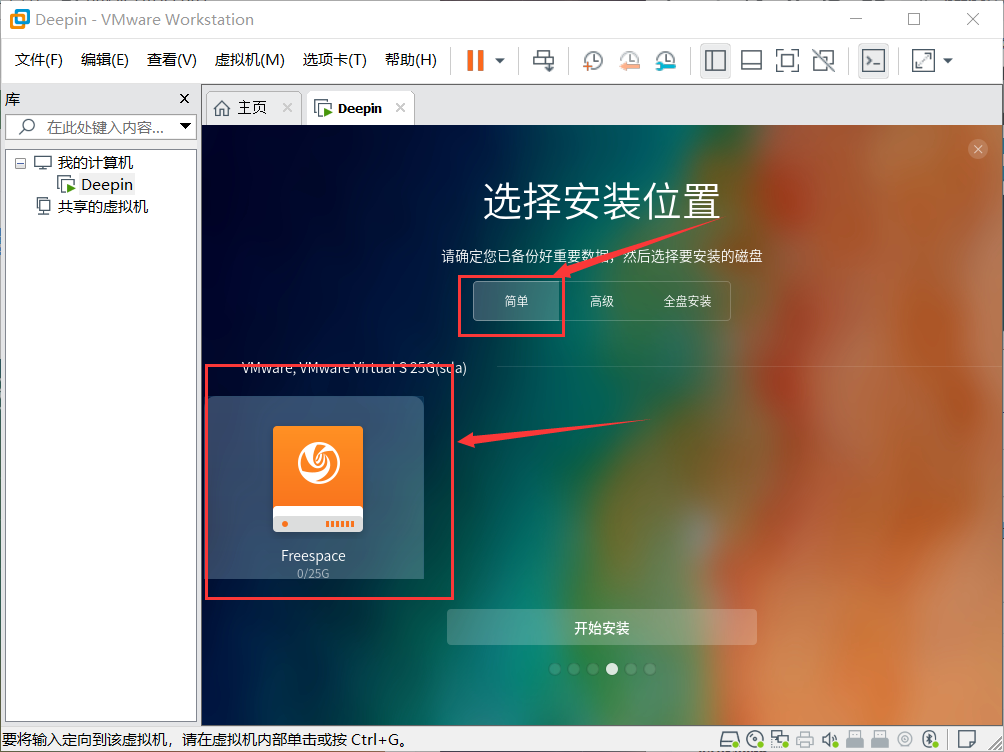Click the printer status bar icon
The height and width of the screenshot is (752, 1004).
tap(805, 740)
